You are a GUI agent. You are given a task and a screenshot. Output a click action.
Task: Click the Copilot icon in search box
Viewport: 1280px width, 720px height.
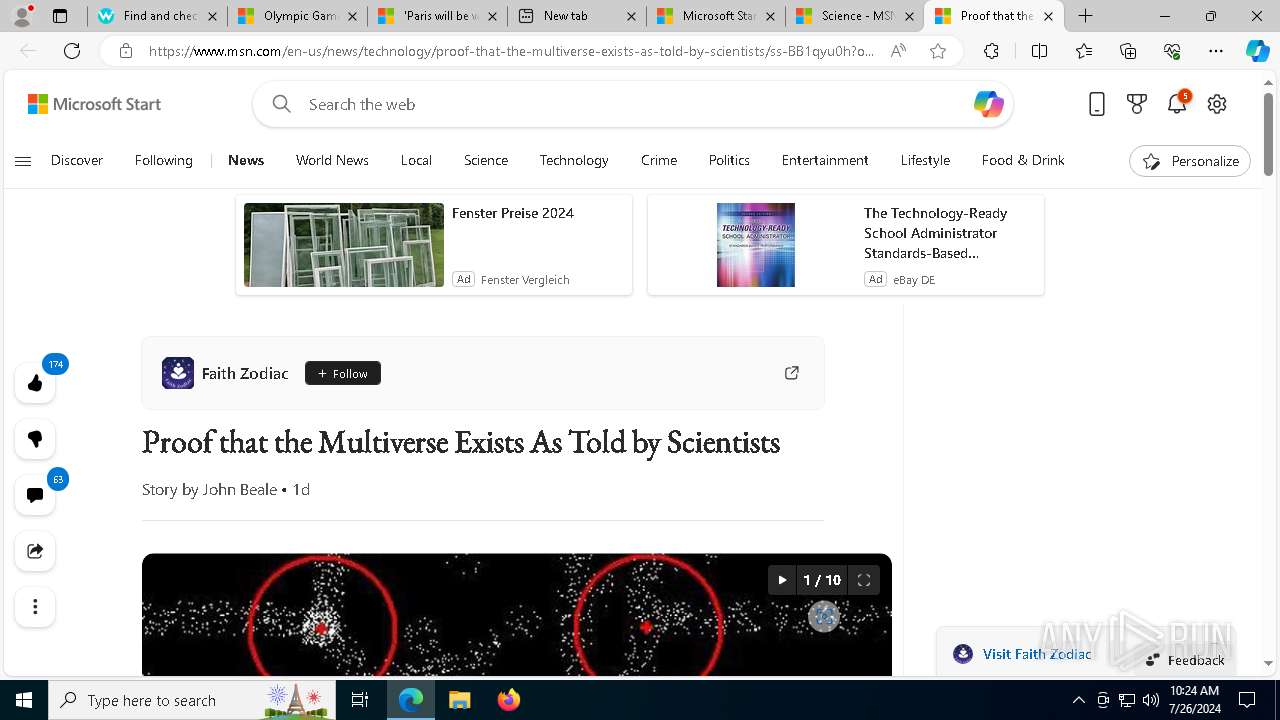pos(988,104)
